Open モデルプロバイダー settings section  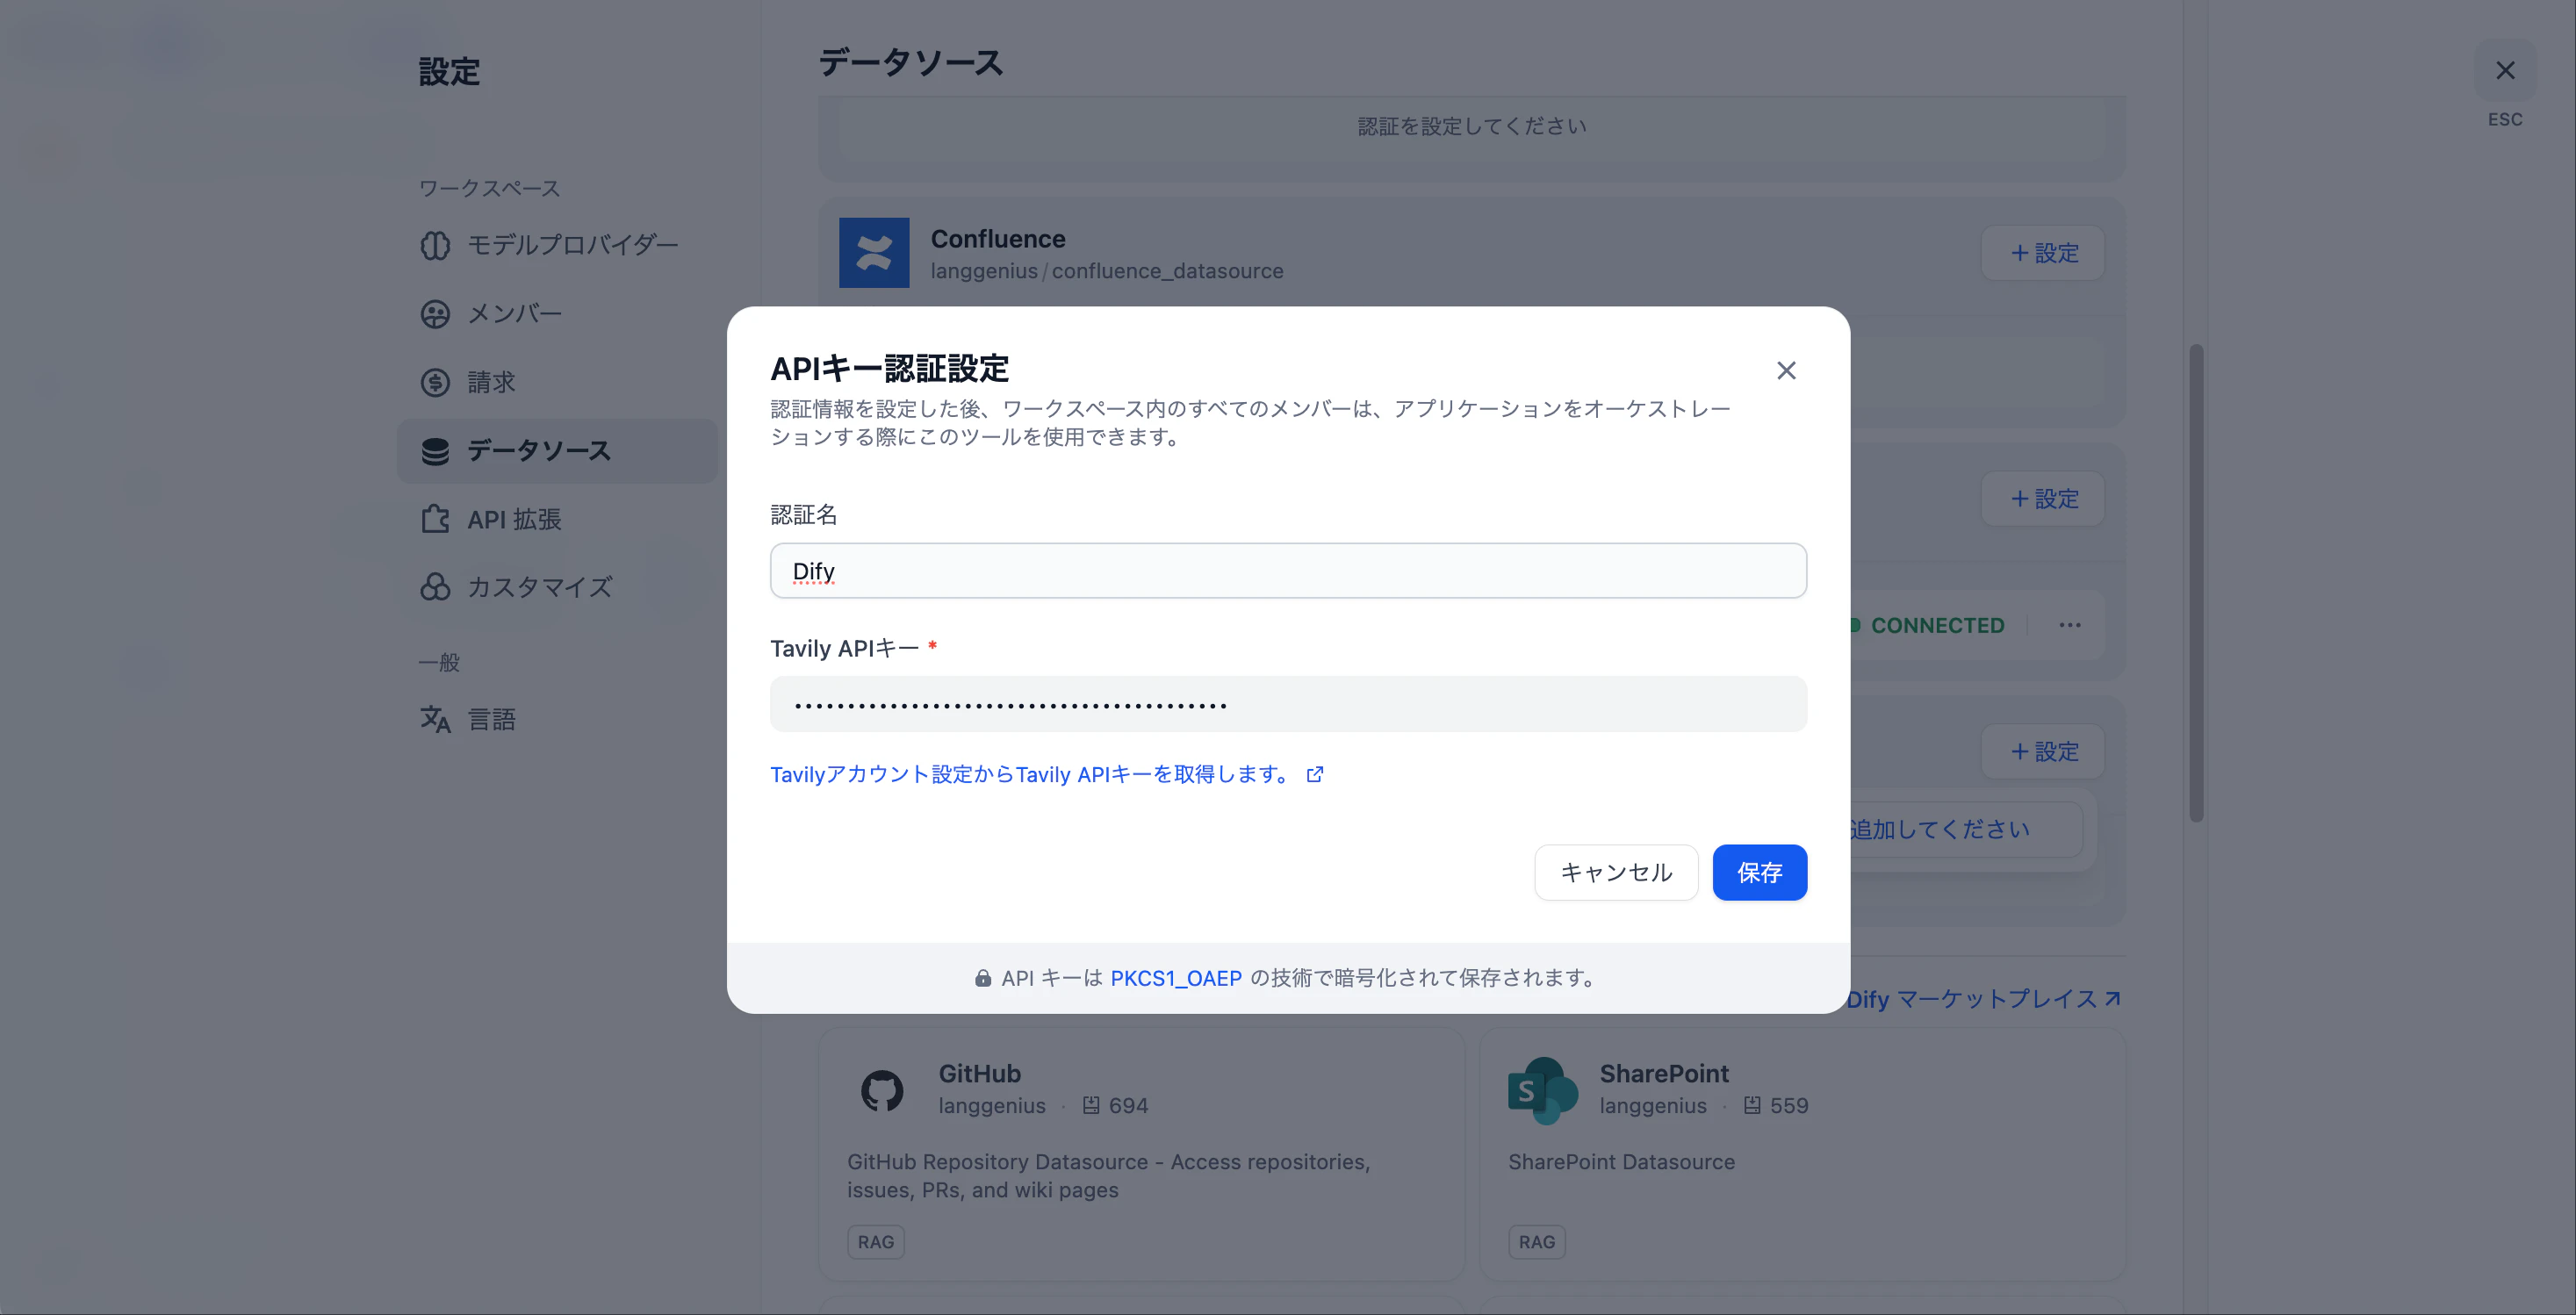click(x=557, y=245)
